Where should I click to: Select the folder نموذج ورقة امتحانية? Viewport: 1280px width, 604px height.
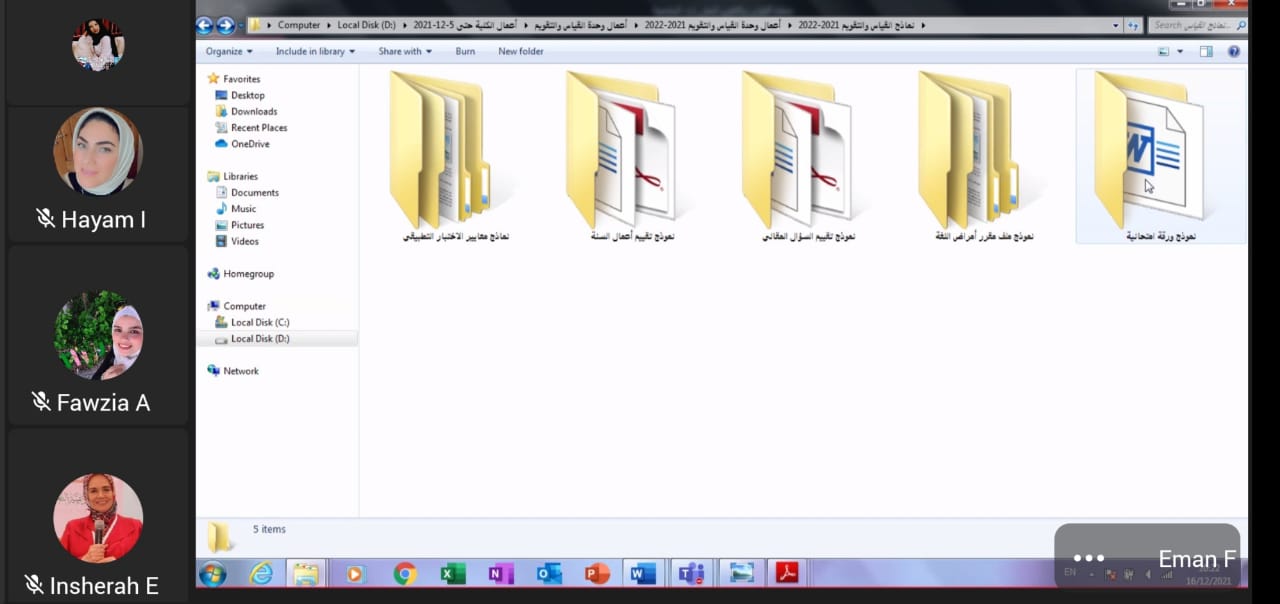[x=1160, y=156]
